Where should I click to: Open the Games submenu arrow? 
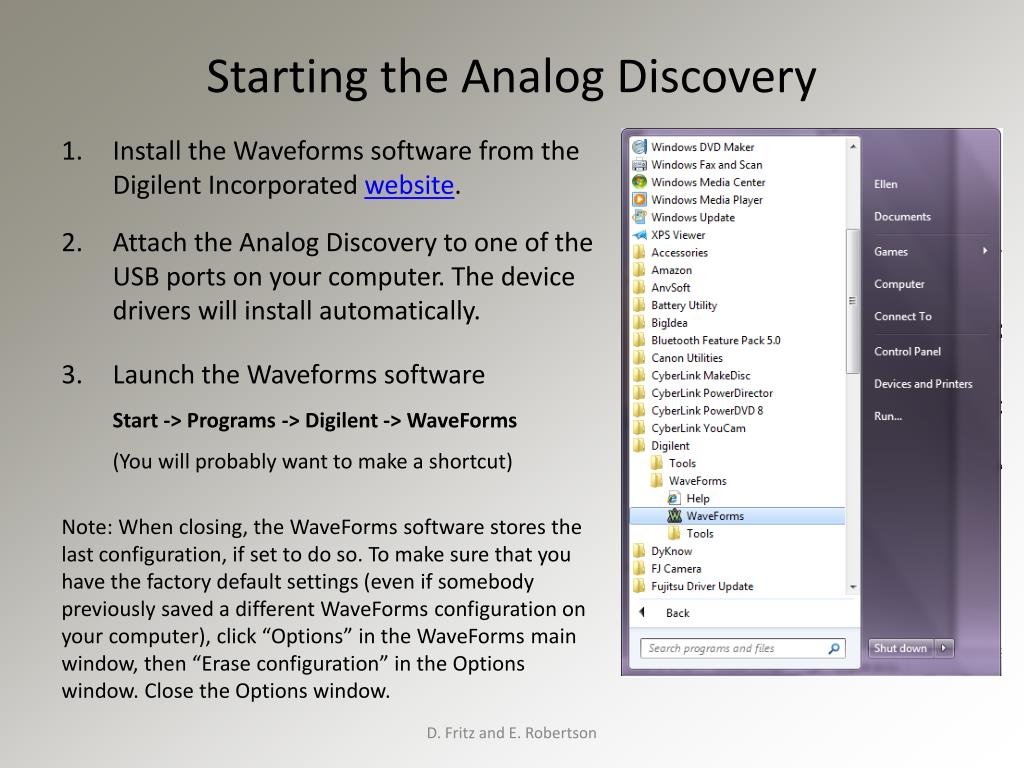(x=985, y=251)
